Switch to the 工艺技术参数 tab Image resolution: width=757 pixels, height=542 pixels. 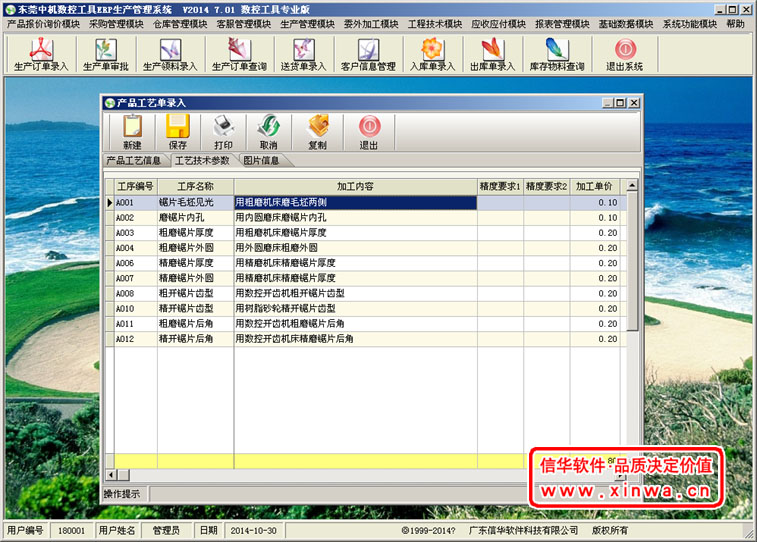coord(202,160)
